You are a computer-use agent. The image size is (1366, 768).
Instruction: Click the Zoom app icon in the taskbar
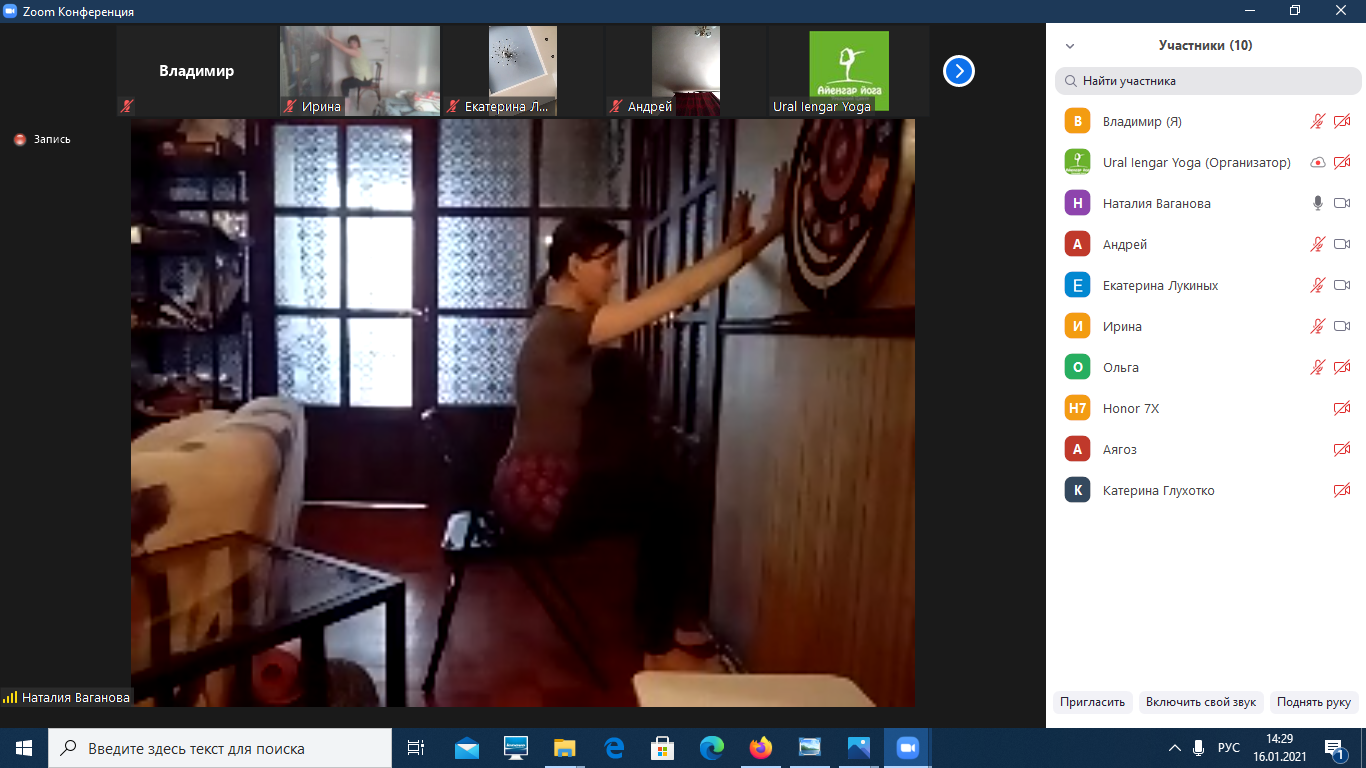click(907, 748)
